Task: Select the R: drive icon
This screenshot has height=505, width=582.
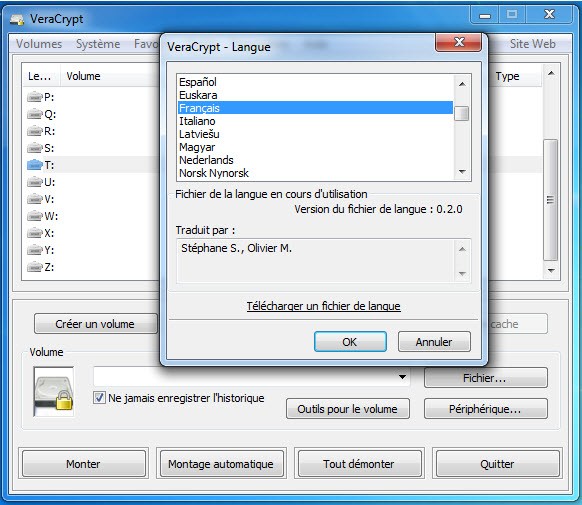Action: coord(35,131)
